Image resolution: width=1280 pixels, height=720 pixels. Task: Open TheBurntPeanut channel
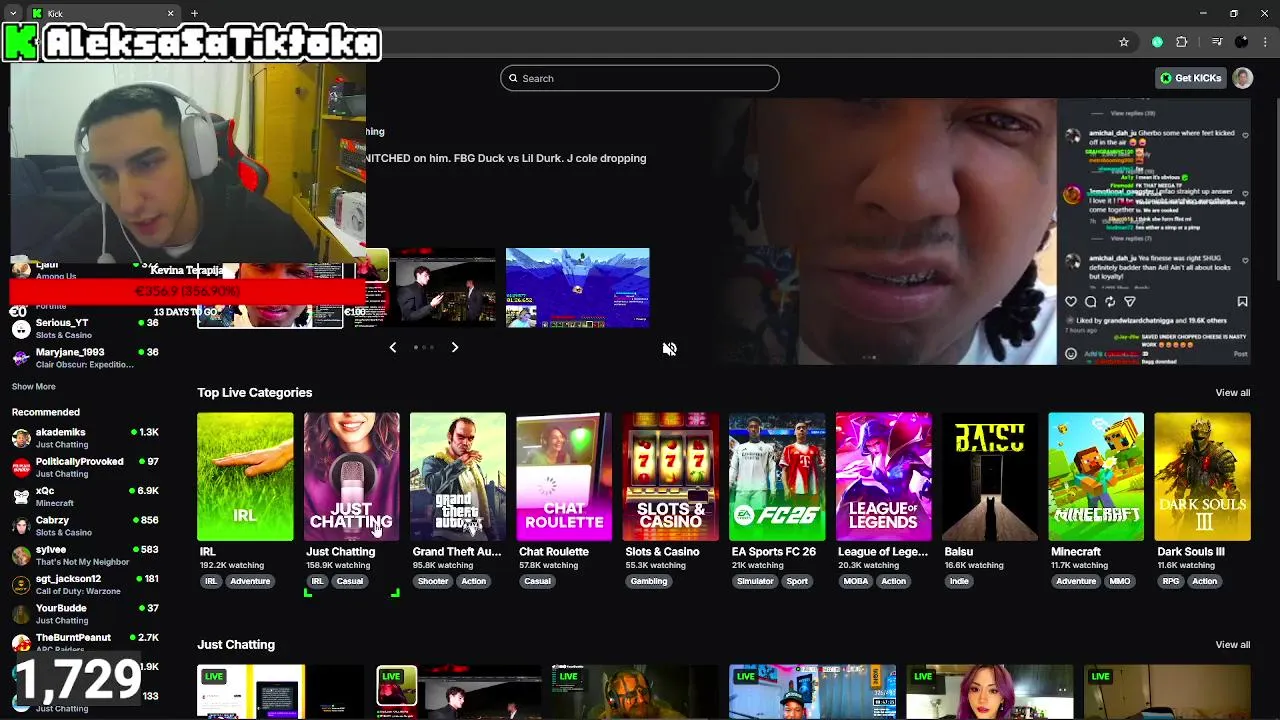pyautogui.click(x=85, y=641)
